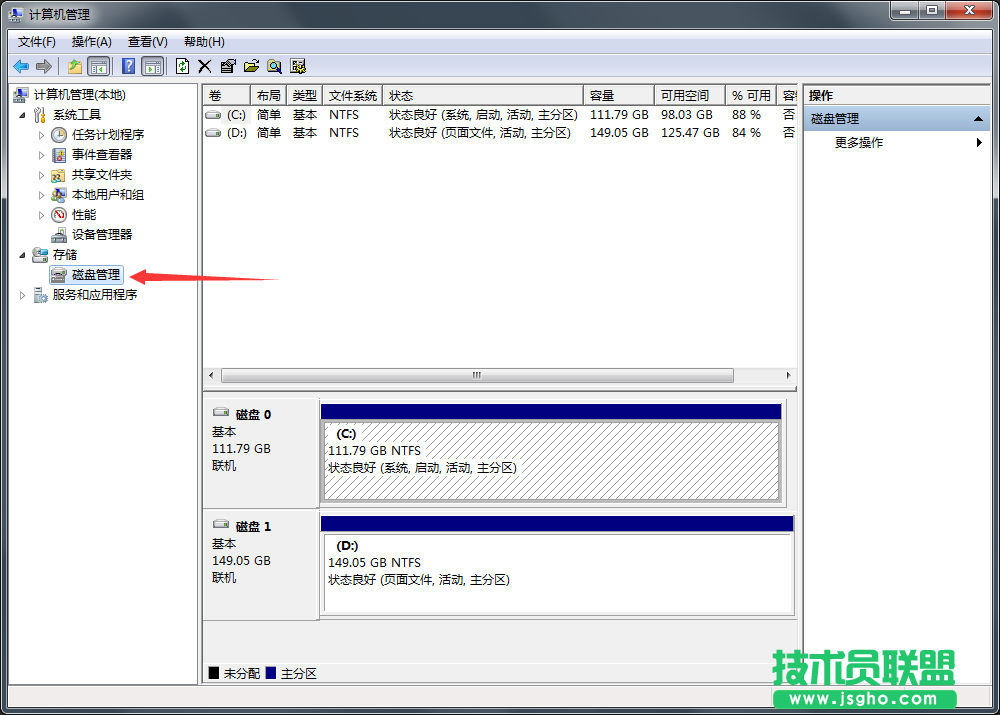
Task: Open help using the question-mark toolbar icon
Action: point(128,66)
